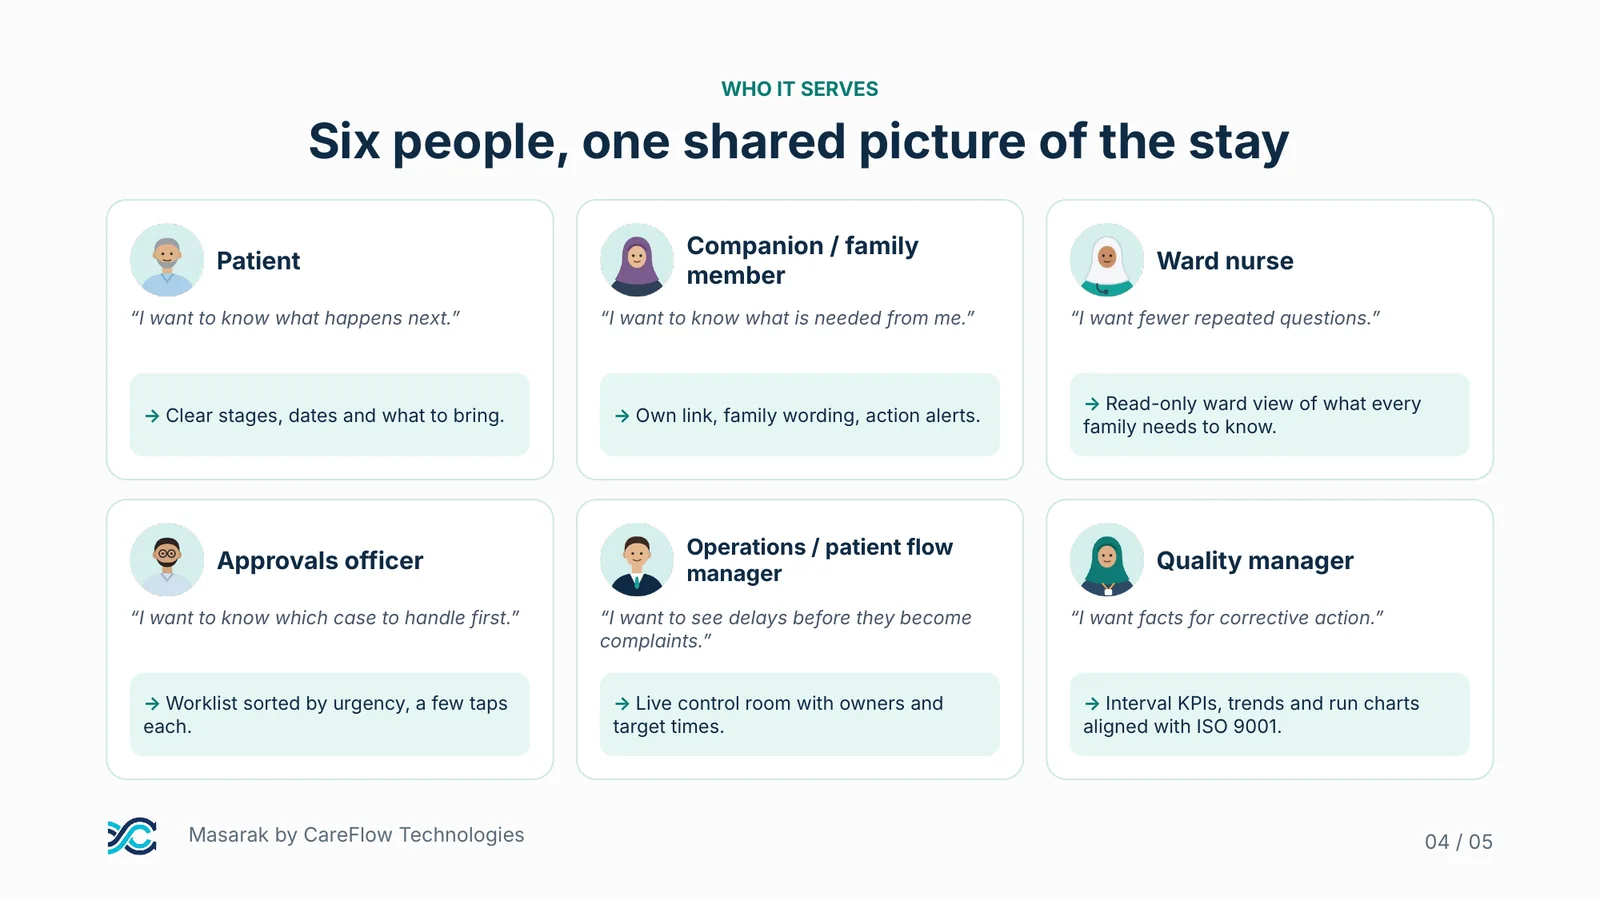Click the CareFlow wave logo

132,836
